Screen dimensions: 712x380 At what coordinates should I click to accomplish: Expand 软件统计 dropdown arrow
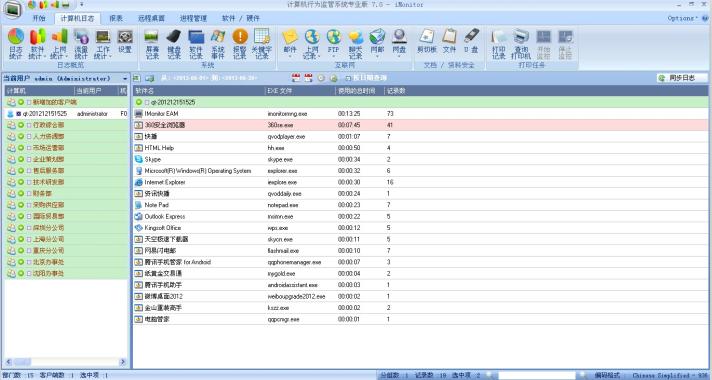tap(45, 57)
